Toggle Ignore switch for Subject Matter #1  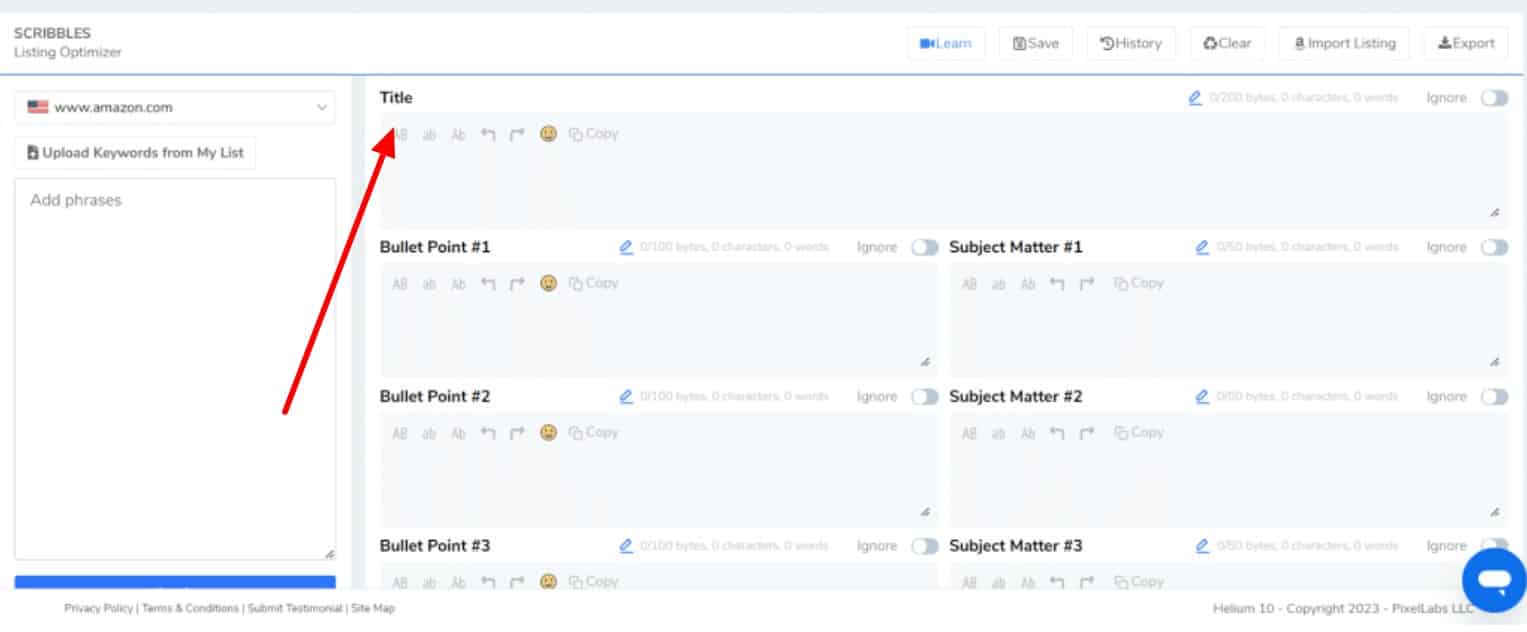pos(1494,248)
